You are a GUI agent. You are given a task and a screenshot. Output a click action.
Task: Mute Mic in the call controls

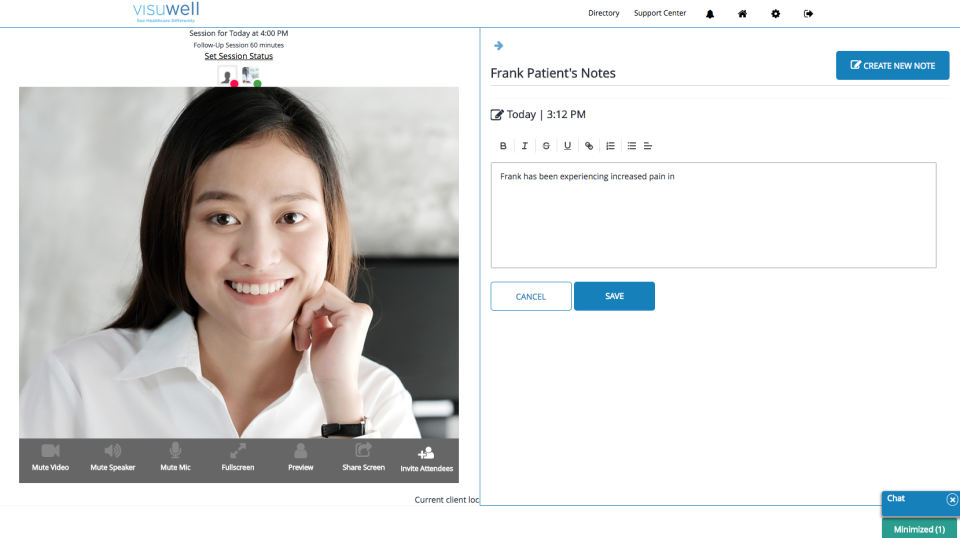tap(175, 458)
